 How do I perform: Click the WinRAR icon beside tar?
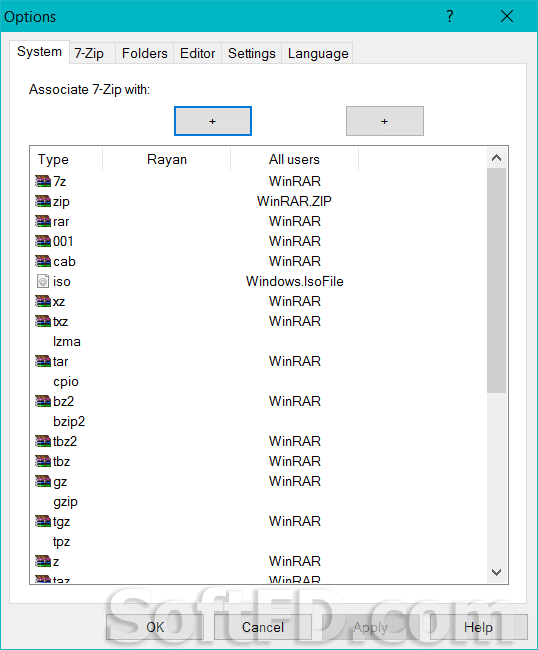click(x=43, y=361)
